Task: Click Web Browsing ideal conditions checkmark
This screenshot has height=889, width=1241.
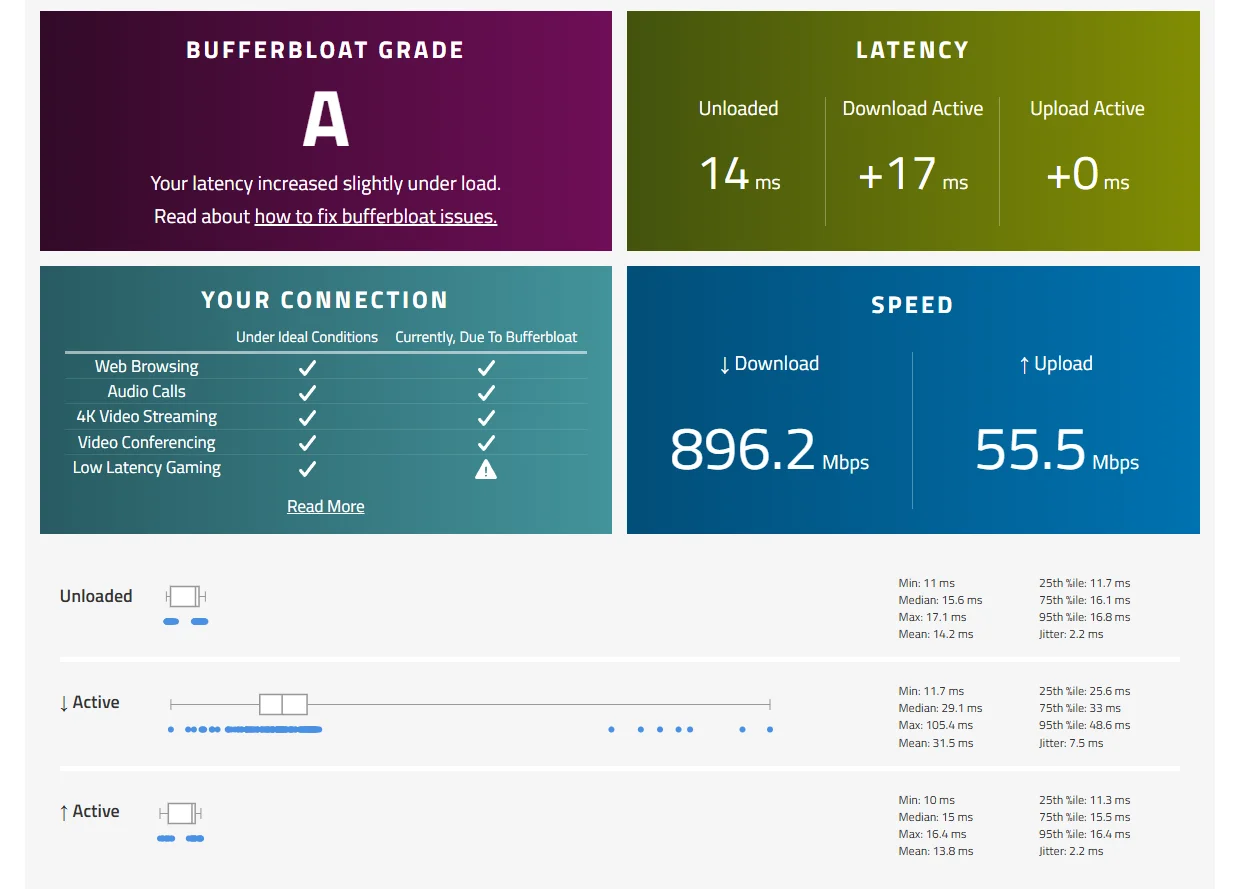Action: pyautogui.click(x=307, y=367)
